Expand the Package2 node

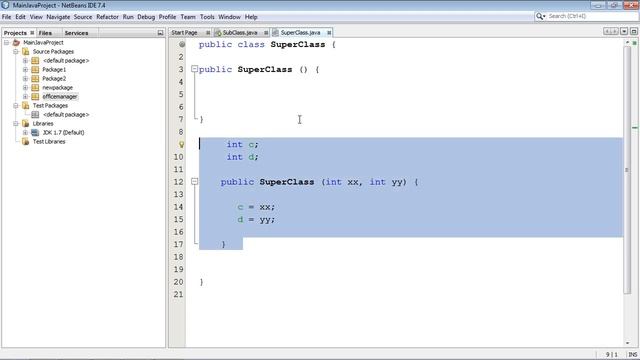(x=25, y=78)
